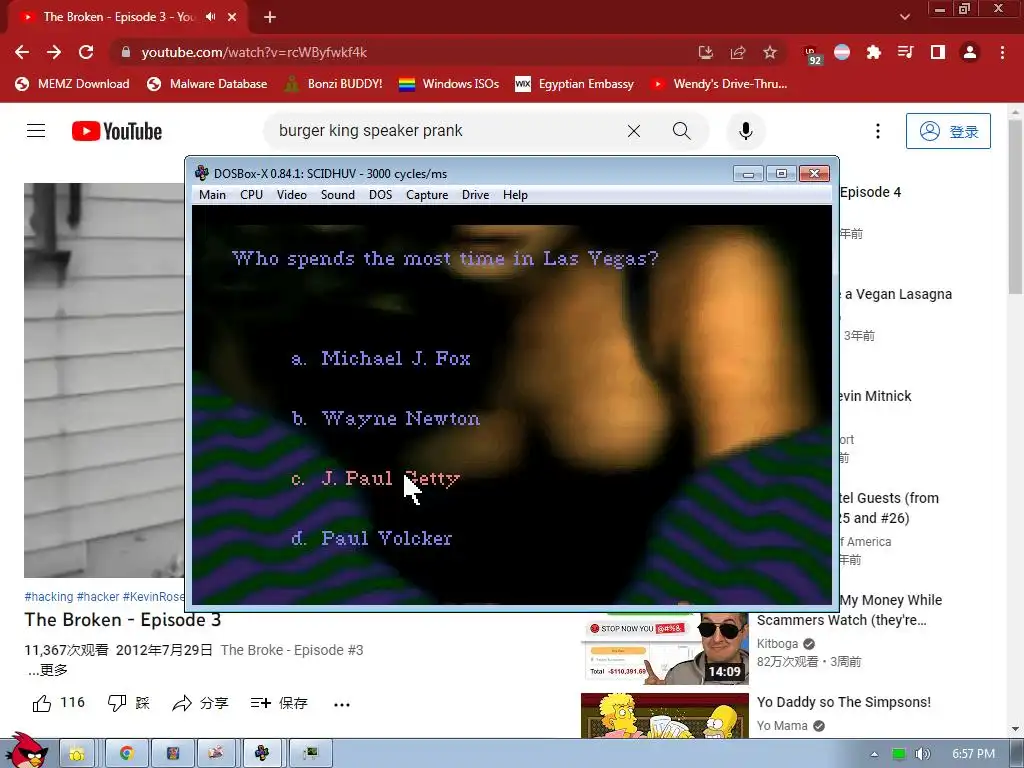
Task: Click the YouTube search magnifier button
Action: tap(682, 131)
